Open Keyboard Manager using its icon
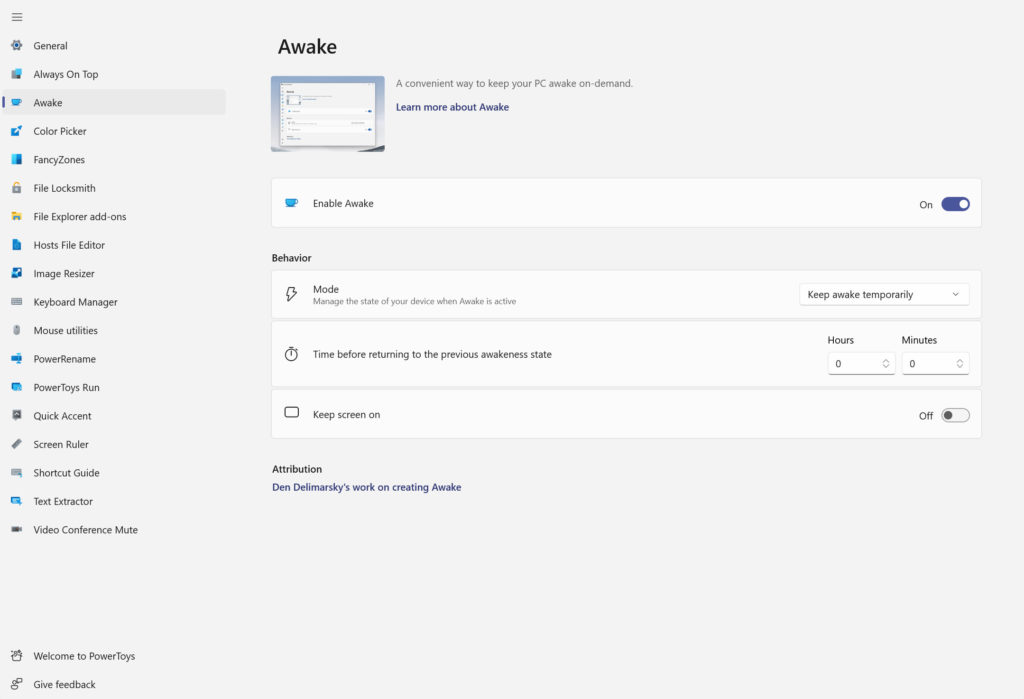The image size is (1024, 699). click(16, 302)
